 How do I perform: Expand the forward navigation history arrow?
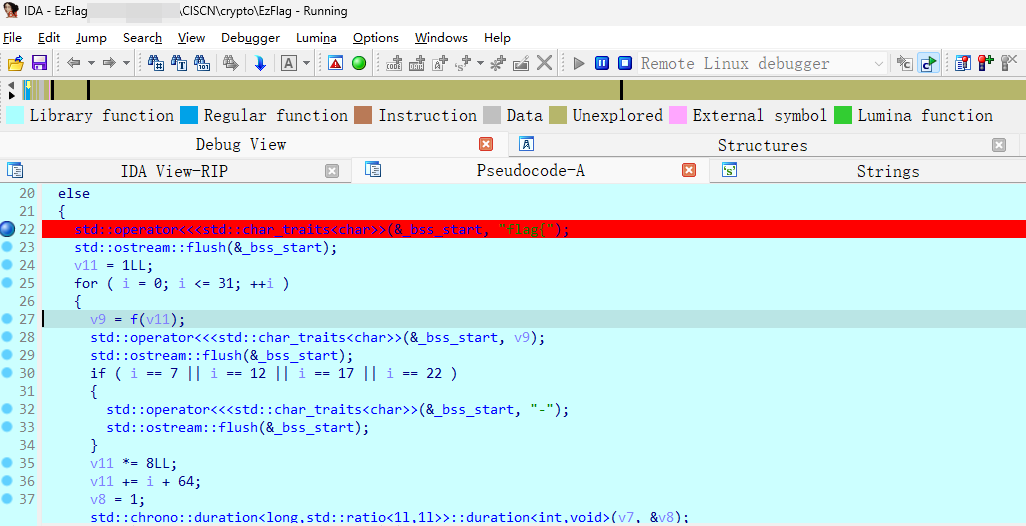tap(126, 63)
